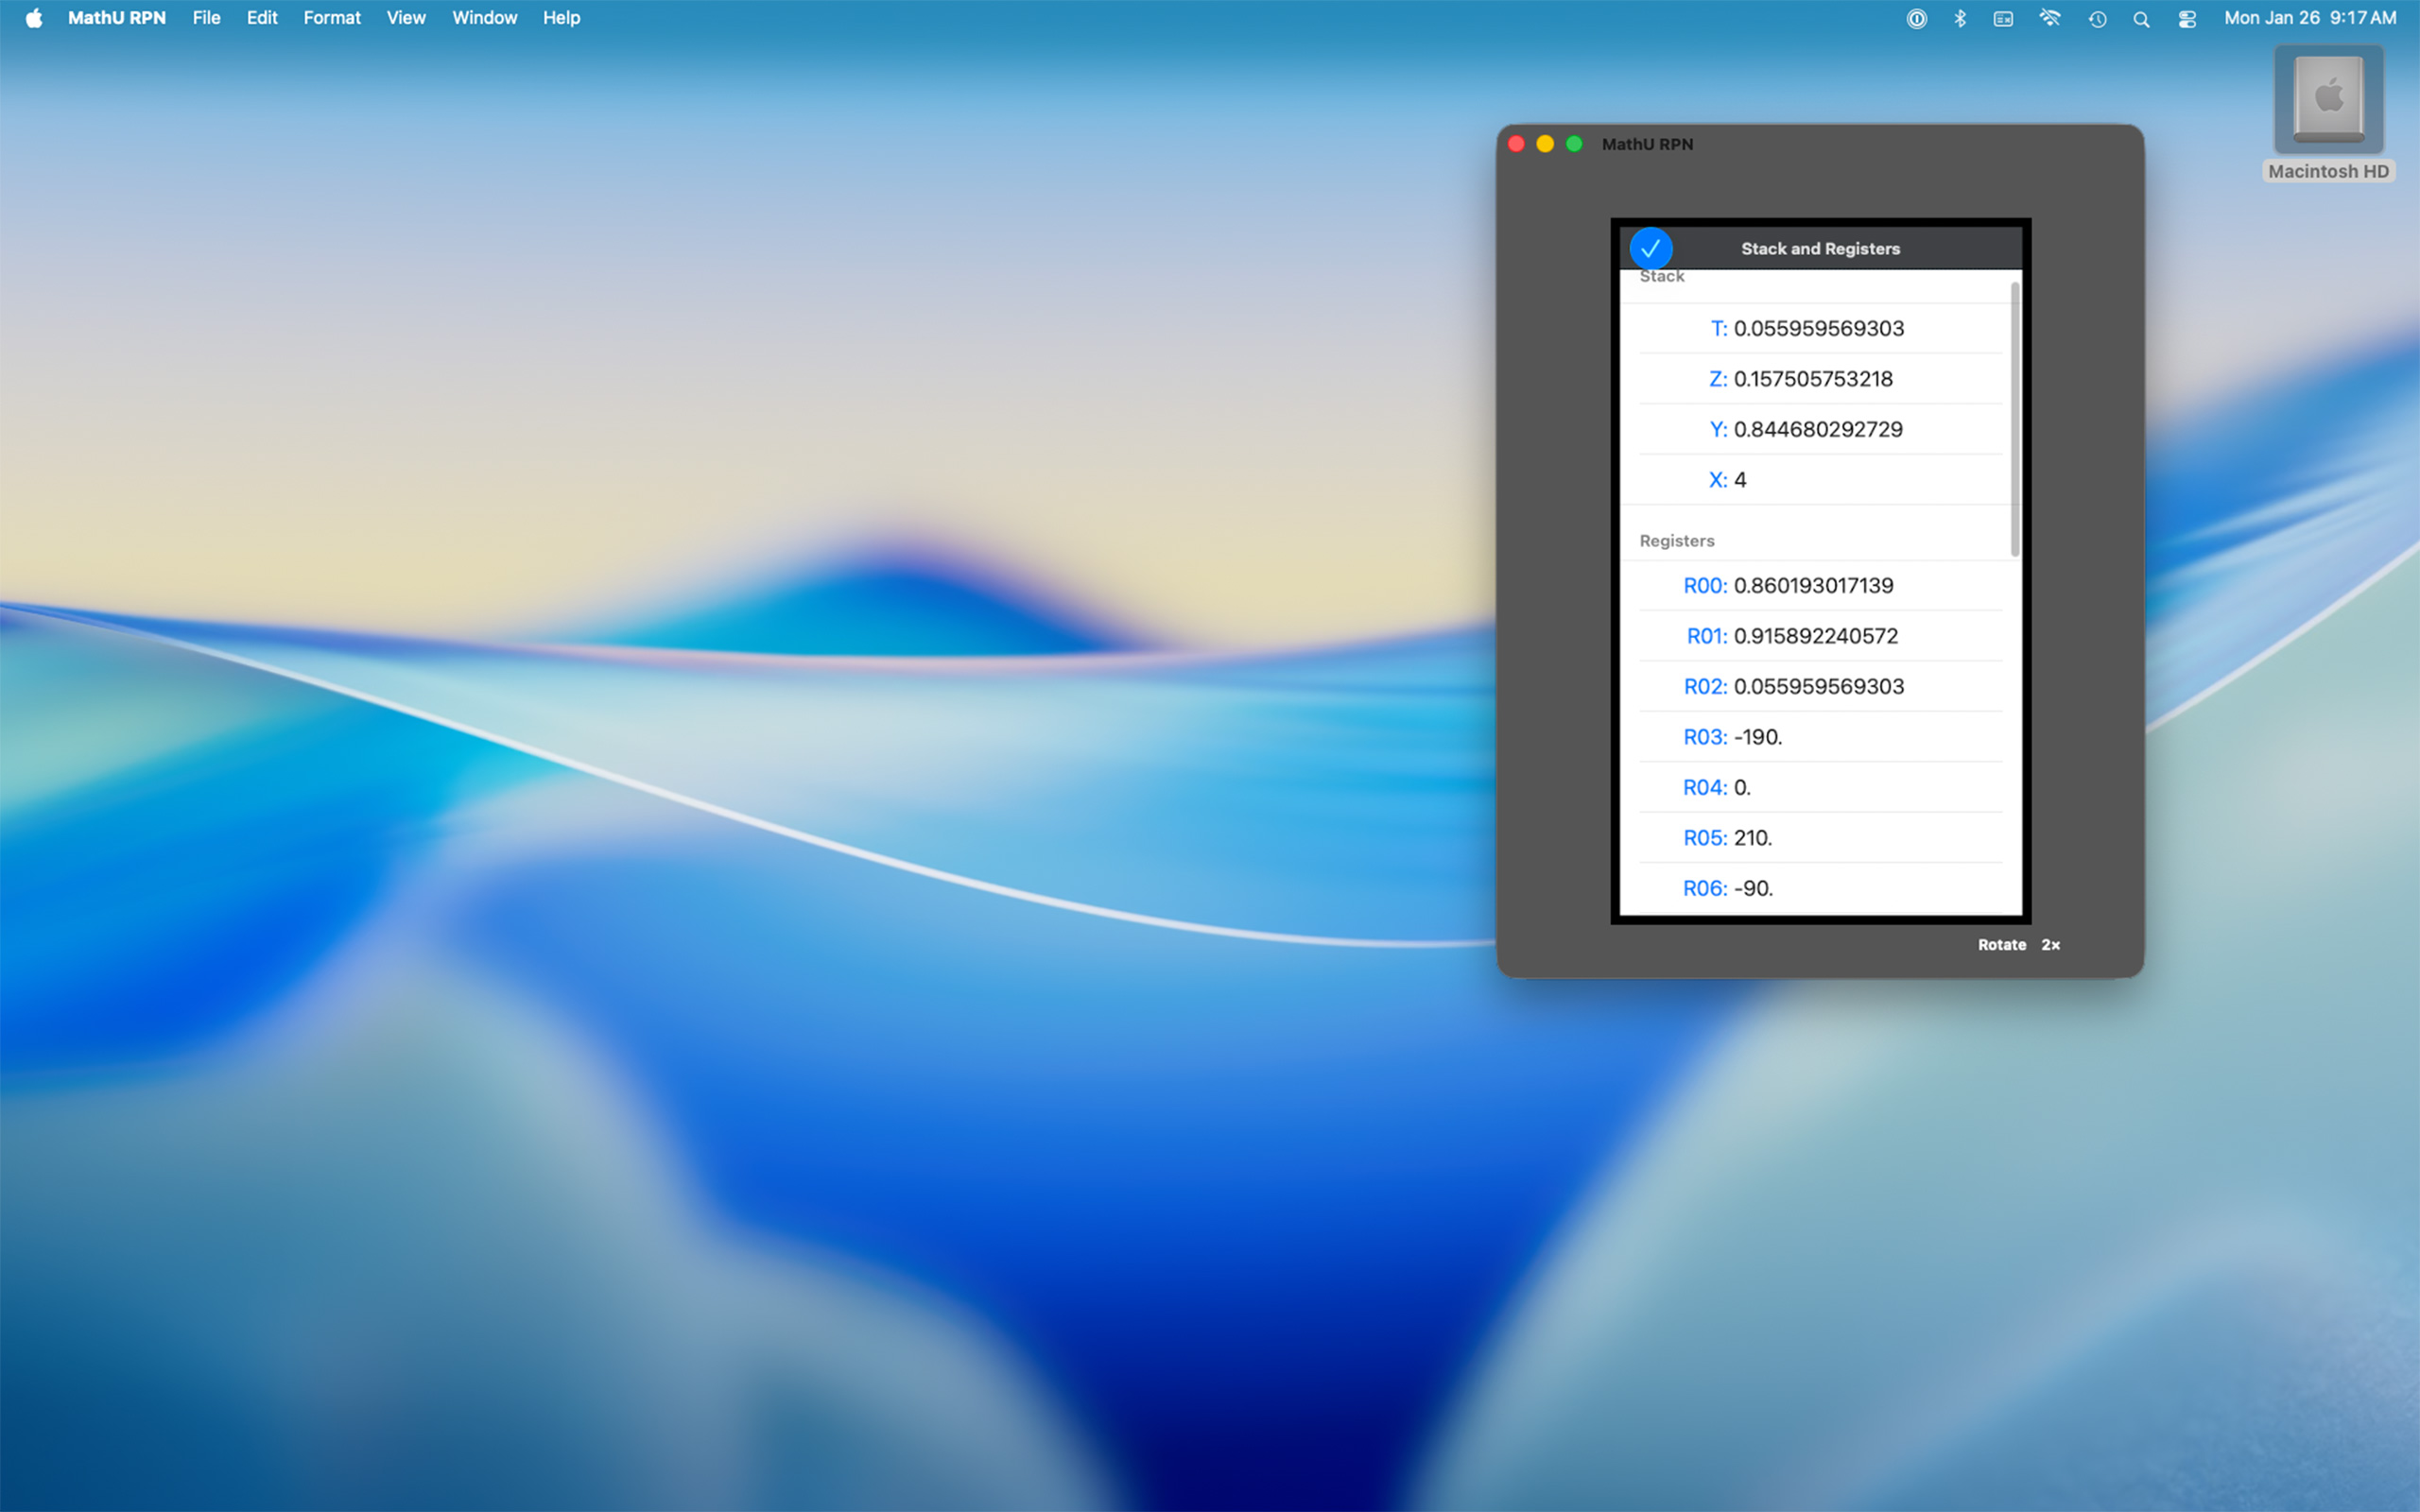Open the File menu

(x=206, y=18)
